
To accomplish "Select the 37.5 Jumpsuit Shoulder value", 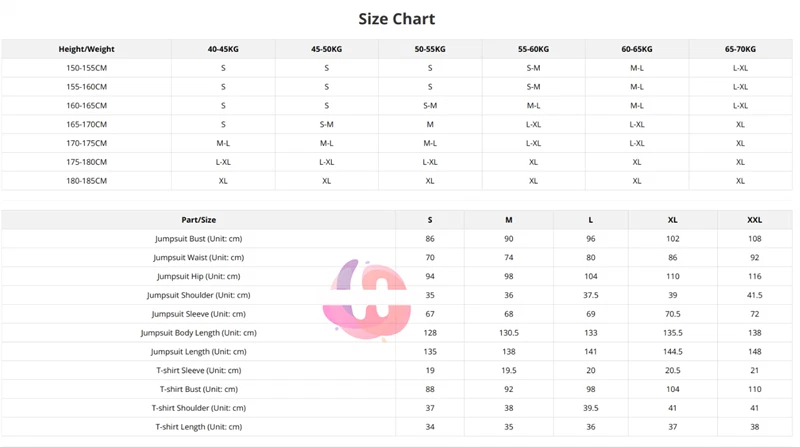I will pyautogui.click(x=591, y=295).
